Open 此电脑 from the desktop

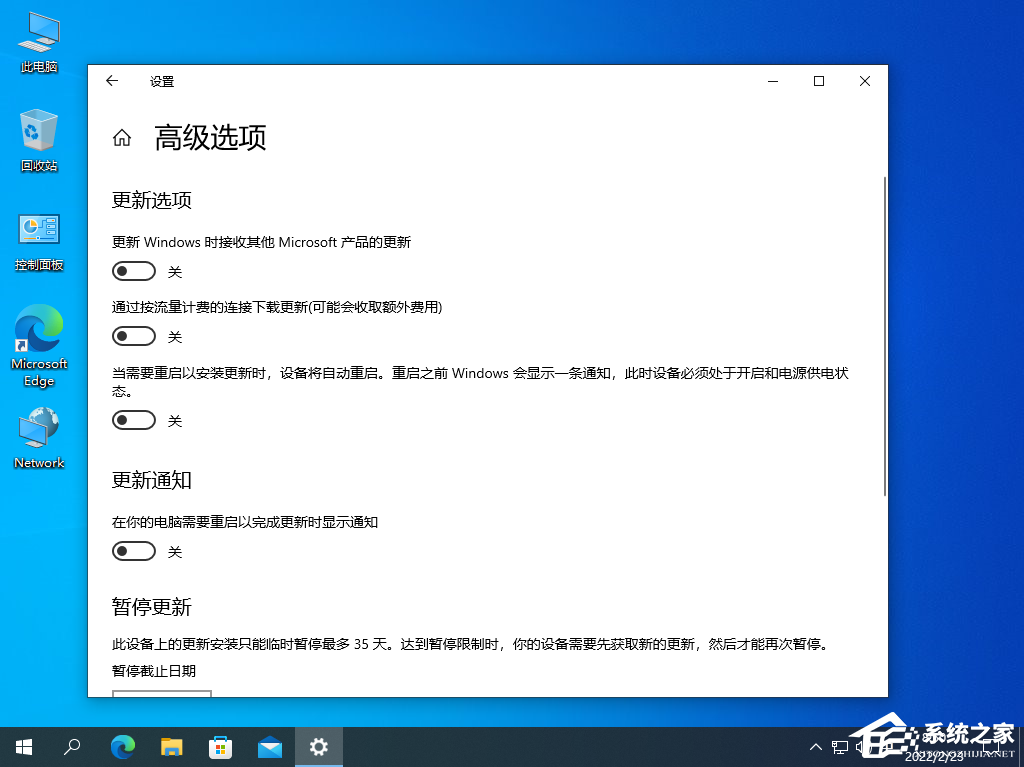(38, 37)
